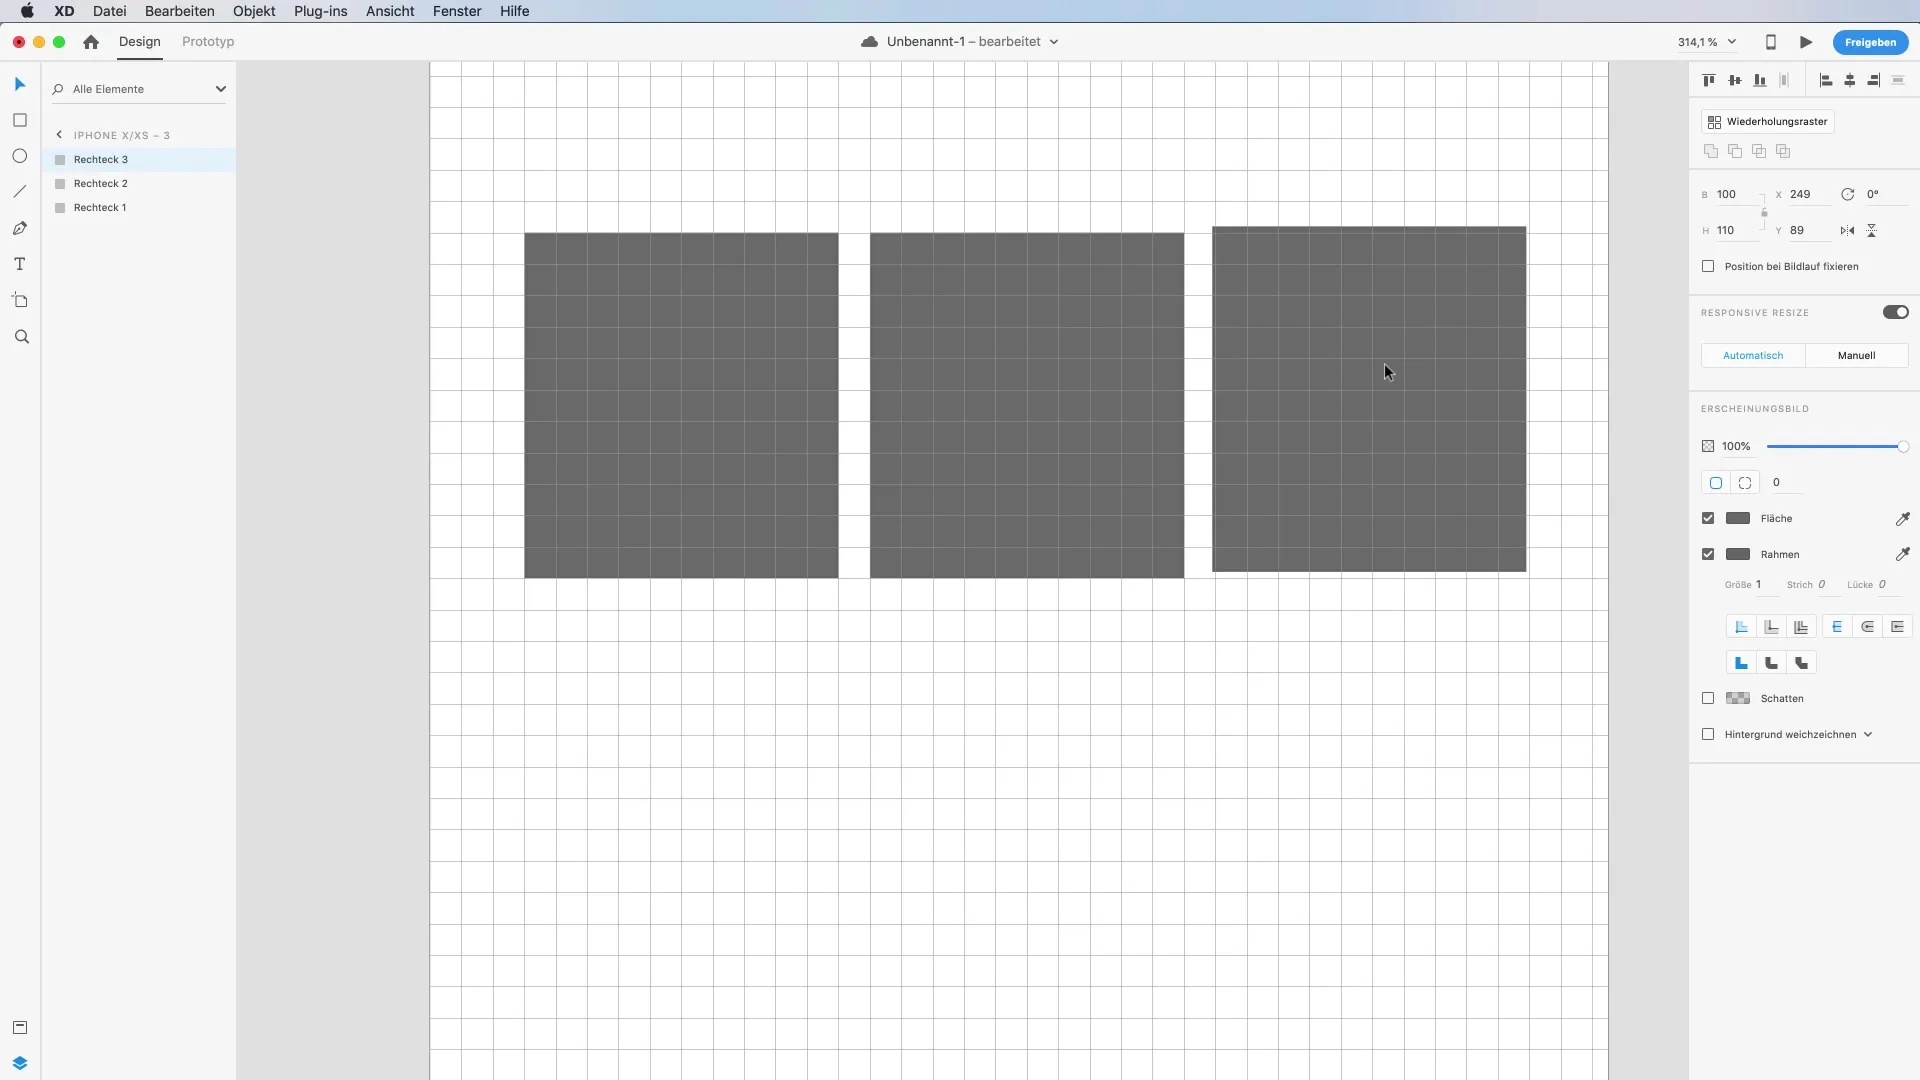Flip the rectangle vertically

coord(1871,230)
